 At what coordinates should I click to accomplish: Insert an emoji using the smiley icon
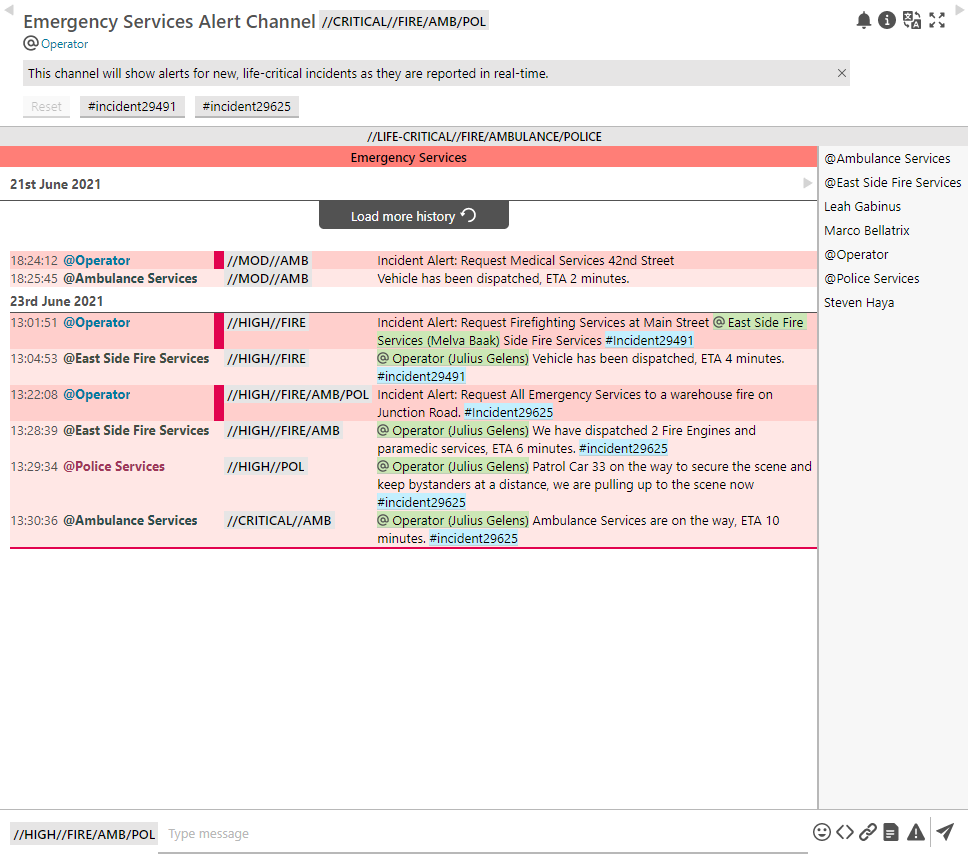pyautogui.click(x=822, y=832)
